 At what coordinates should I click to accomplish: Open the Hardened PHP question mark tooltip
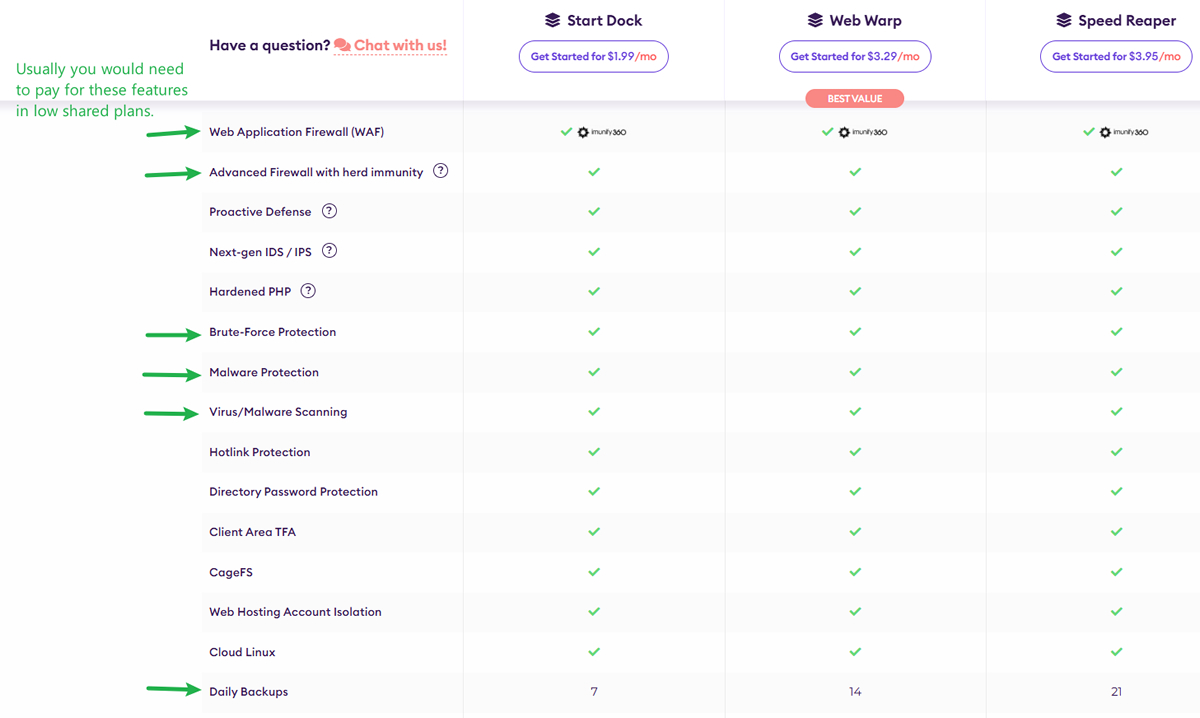click(307, 290)
